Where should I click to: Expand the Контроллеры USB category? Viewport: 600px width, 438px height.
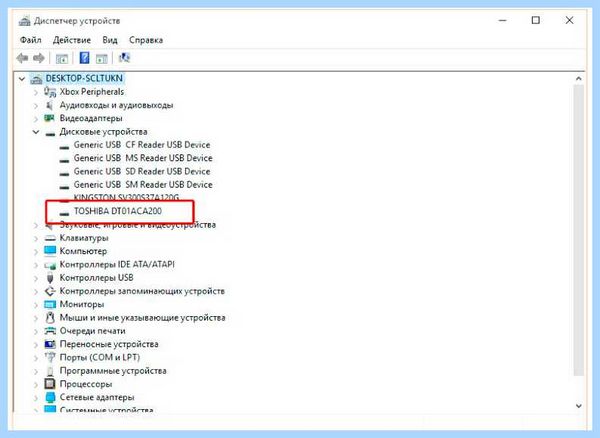point(36,278)
